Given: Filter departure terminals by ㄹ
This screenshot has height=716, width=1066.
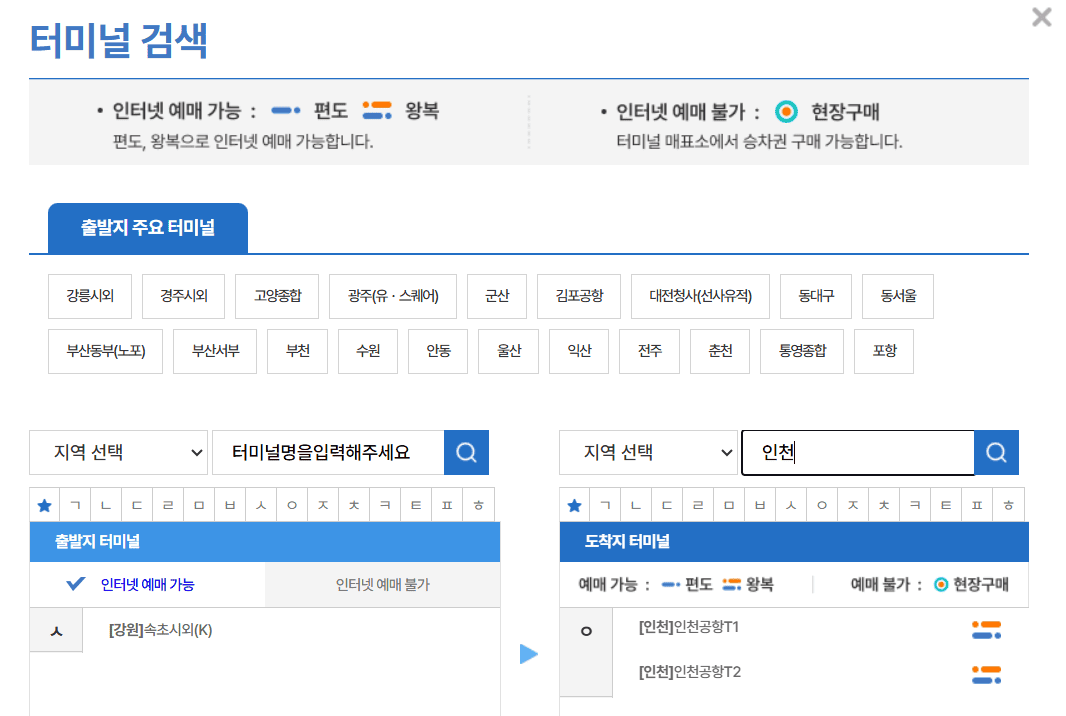Looking at the screenshot, I should click(168, 505).
